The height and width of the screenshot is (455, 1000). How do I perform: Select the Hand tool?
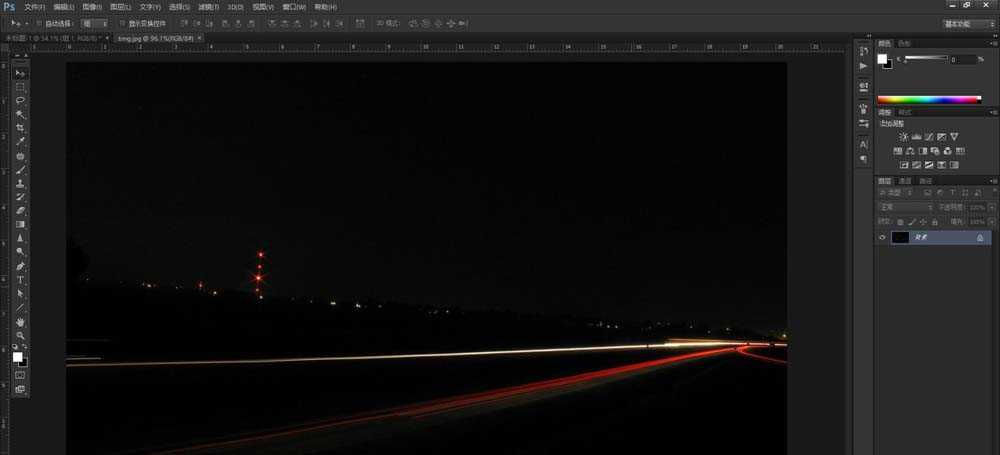click(20, 322)
